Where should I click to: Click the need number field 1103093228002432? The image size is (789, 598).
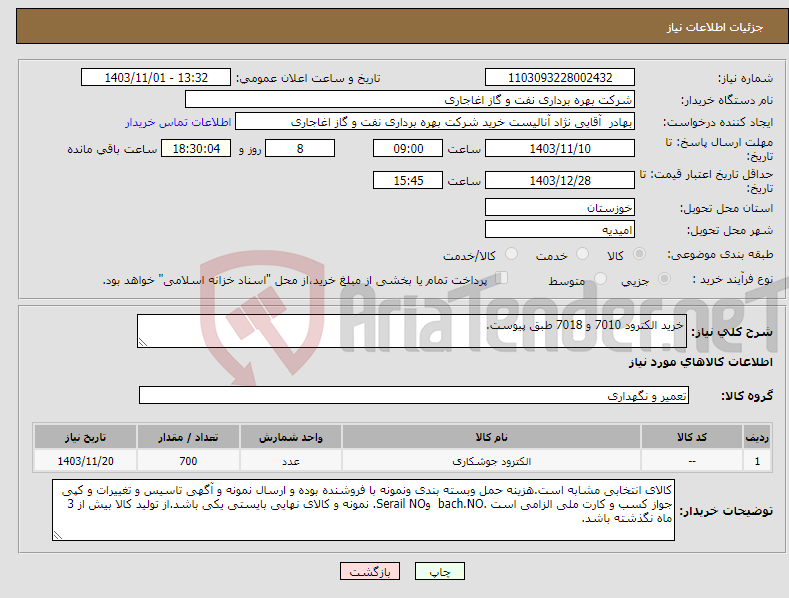coord(560,78)
